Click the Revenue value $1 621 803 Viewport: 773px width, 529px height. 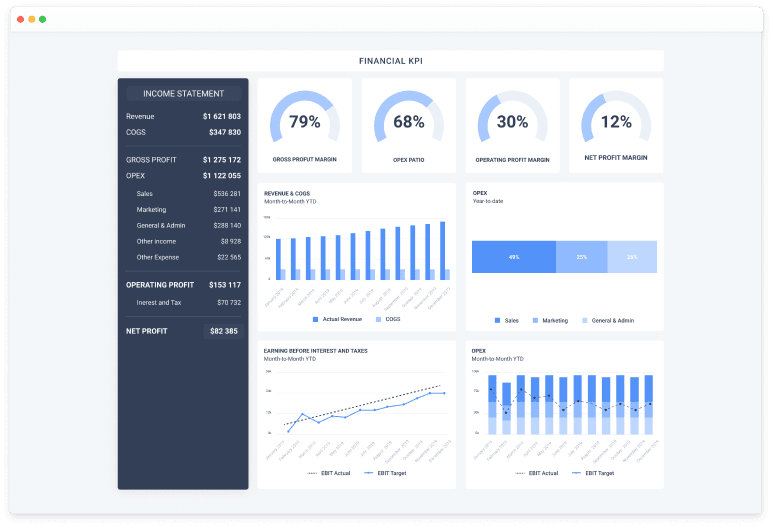(222, 116)
